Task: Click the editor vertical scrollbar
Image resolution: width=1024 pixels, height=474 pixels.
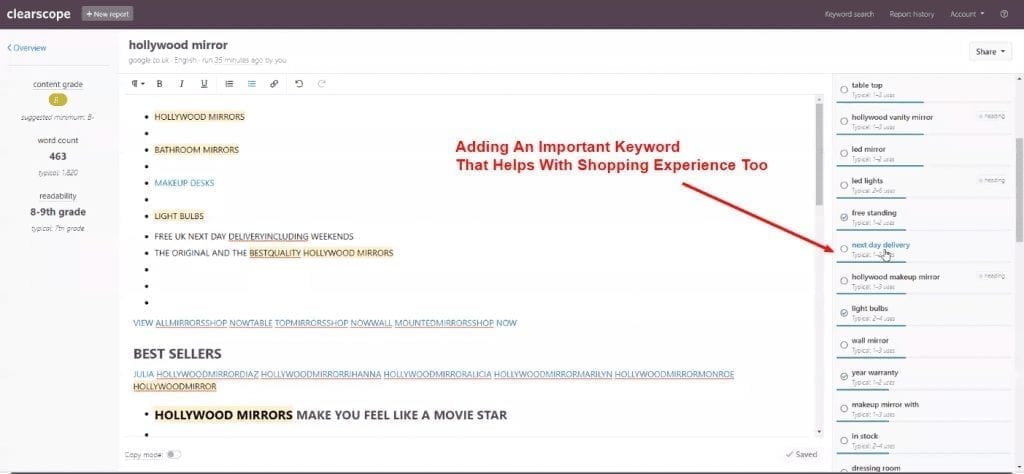Action: (x=820, y=155)
